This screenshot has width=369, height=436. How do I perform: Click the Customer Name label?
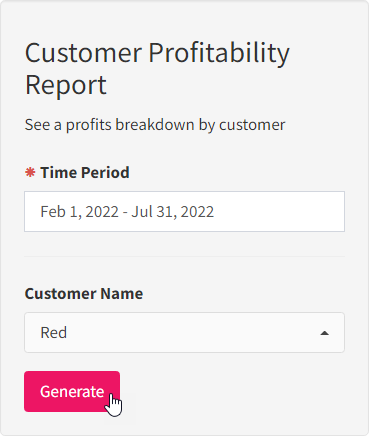pos(84,294)
